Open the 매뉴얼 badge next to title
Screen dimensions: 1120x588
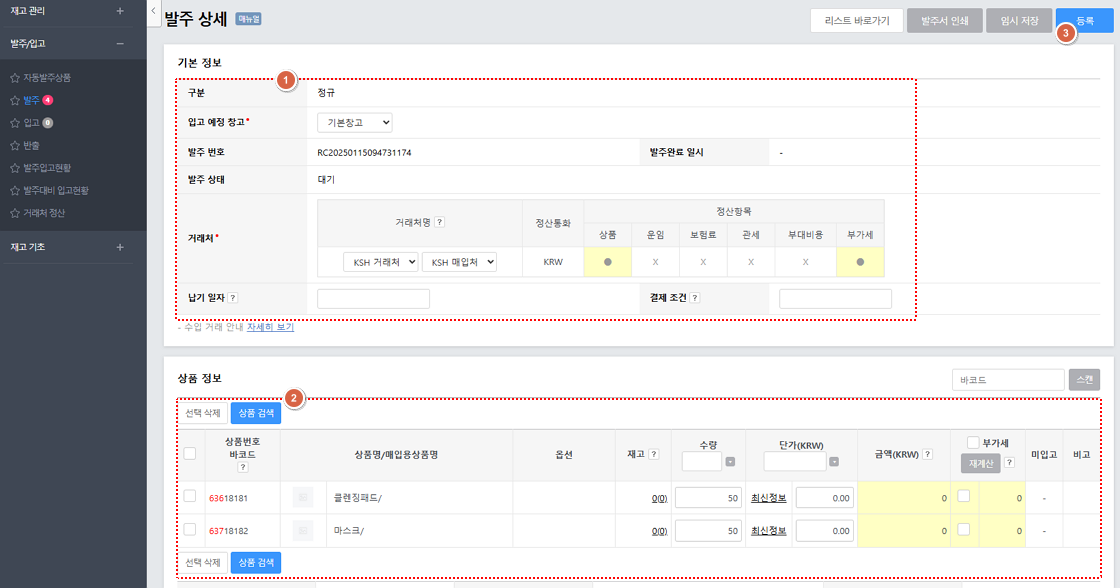[x=249, y=19]
